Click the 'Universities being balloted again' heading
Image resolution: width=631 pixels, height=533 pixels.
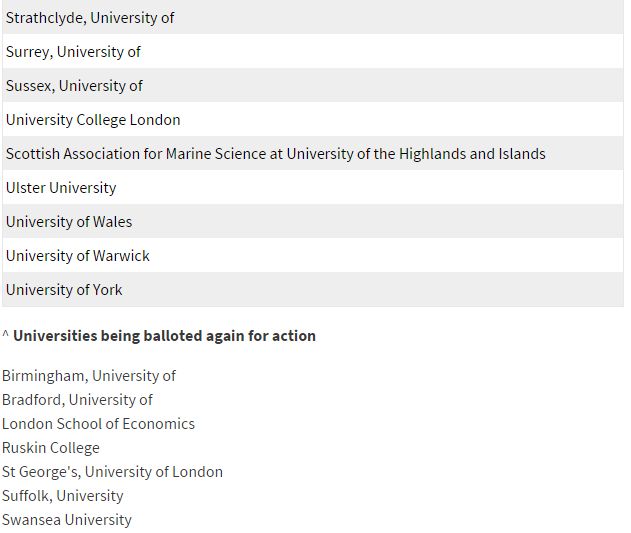164,336
